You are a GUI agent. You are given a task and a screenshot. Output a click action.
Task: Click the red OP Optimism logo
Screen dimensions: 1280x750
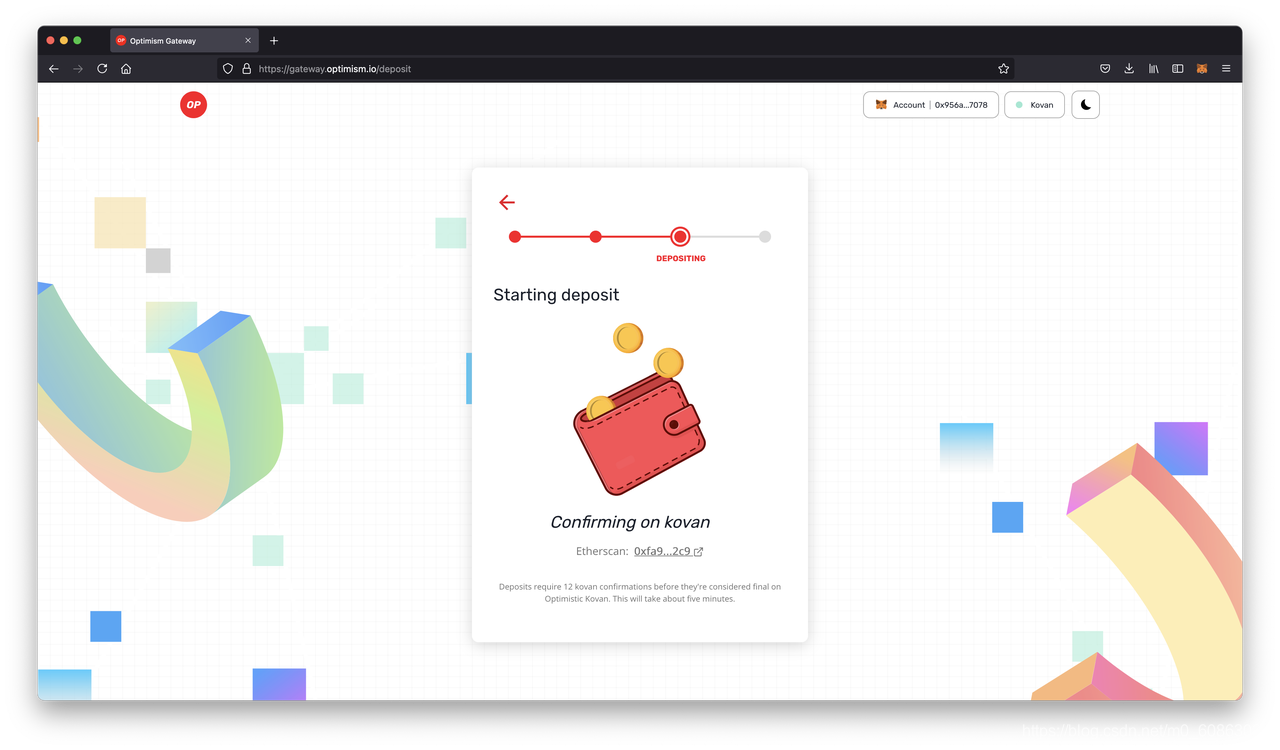pos(193,104)
